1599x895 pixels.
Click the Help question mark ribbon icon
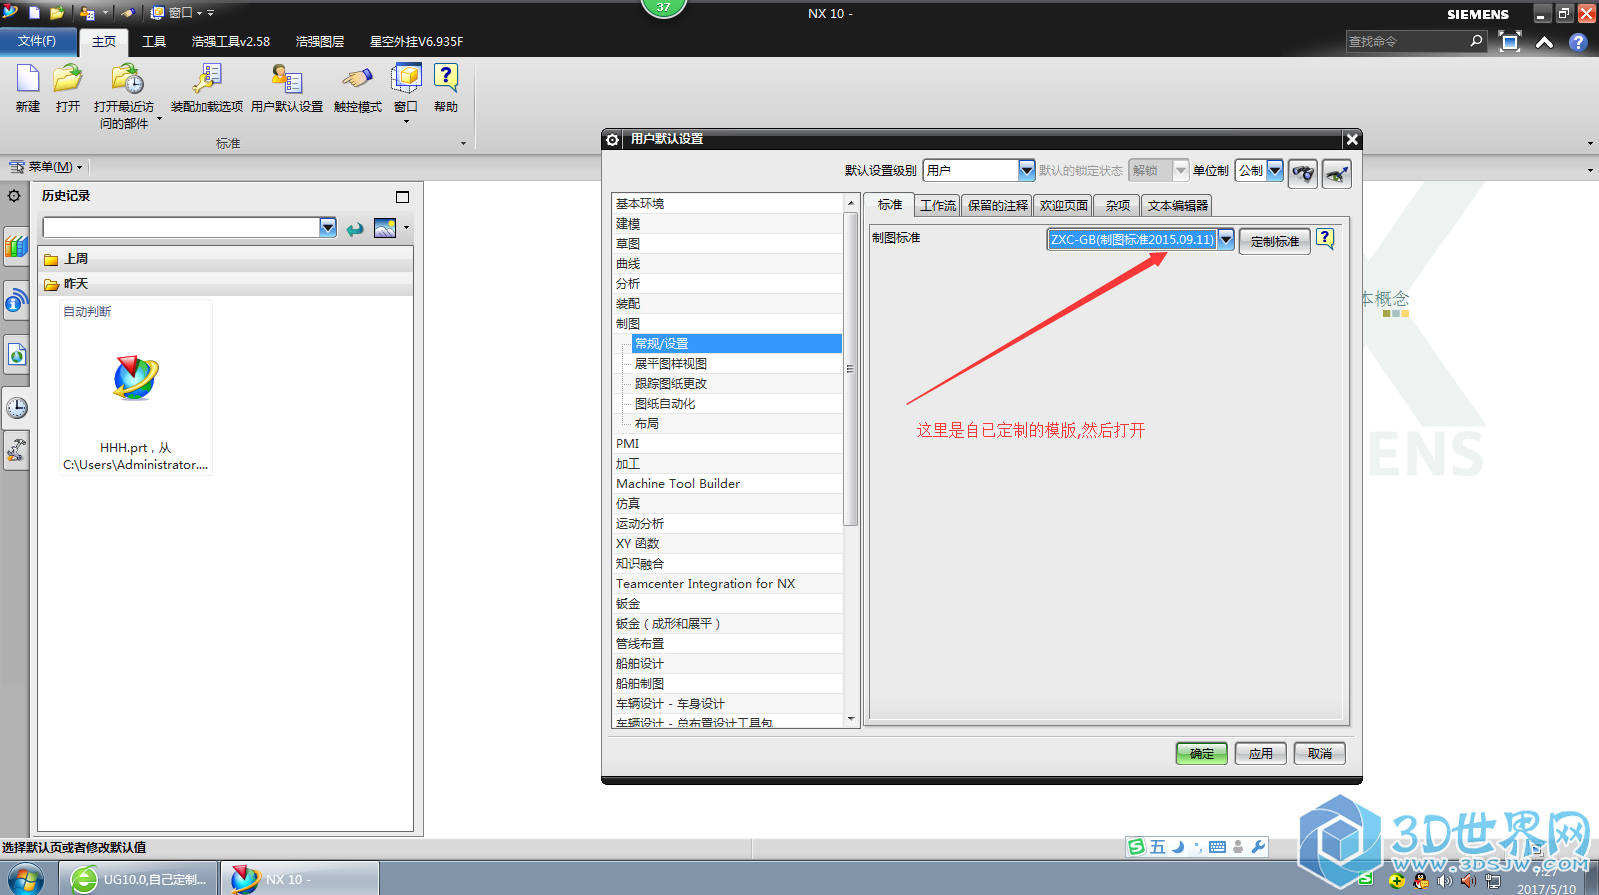445,80
